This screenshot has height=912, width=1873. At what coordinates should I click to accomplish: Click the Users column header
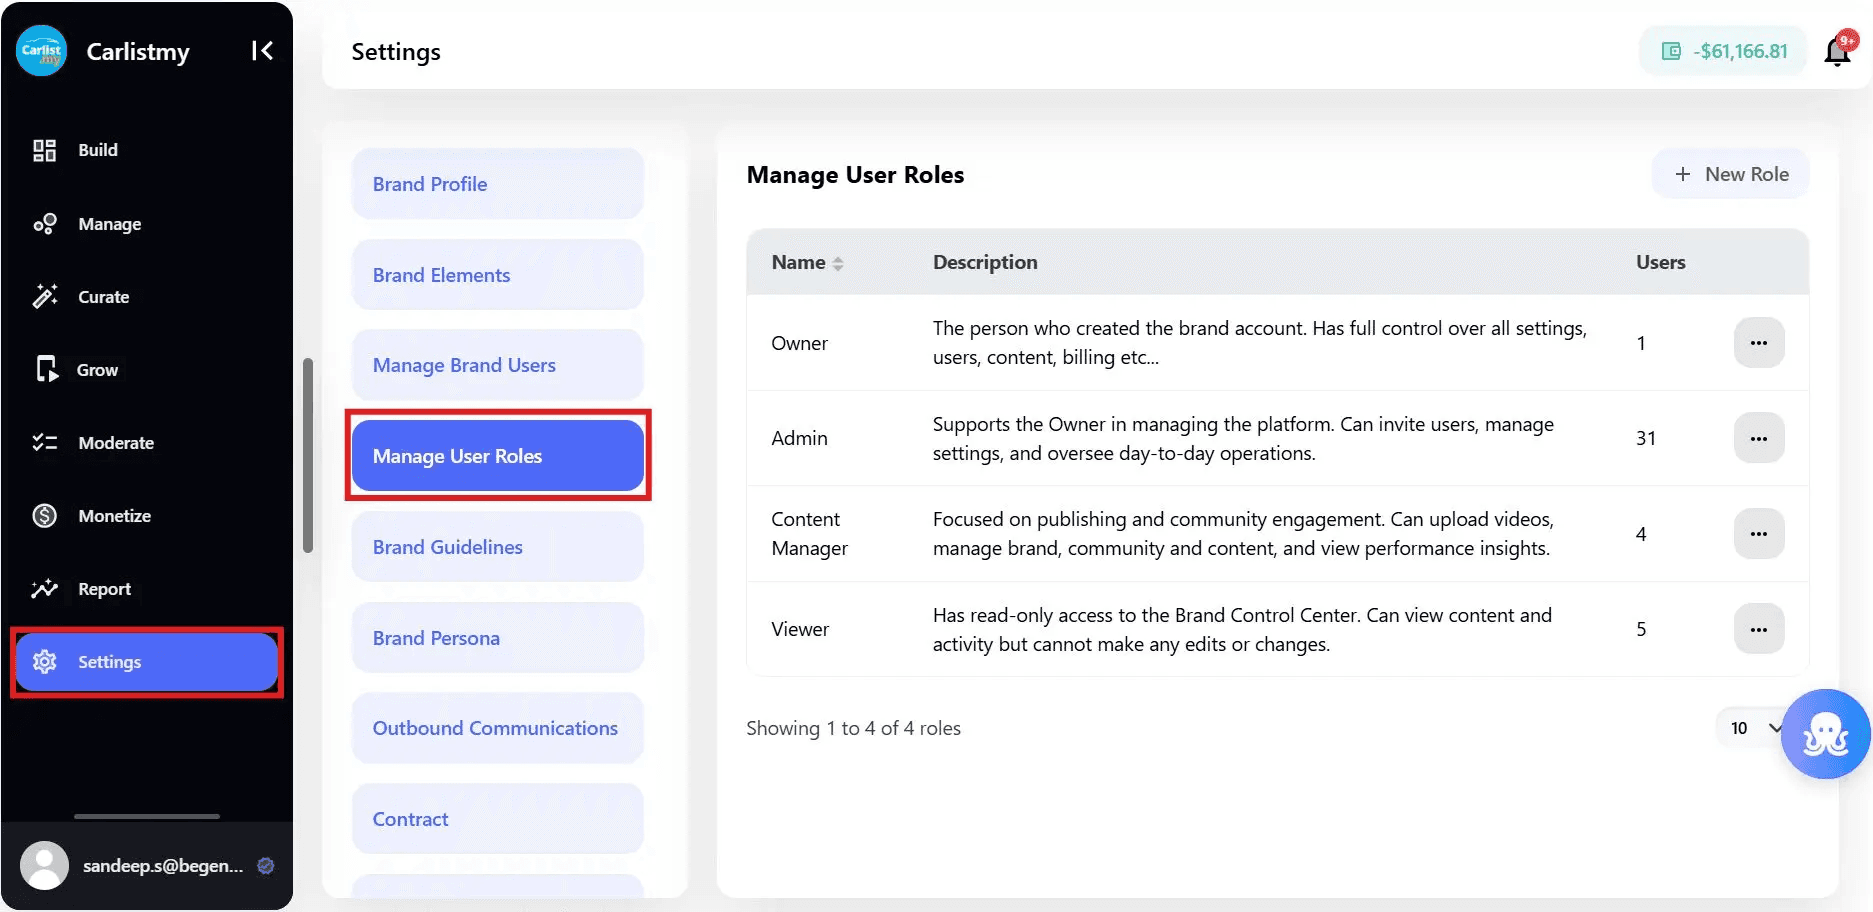[1661, 262]
